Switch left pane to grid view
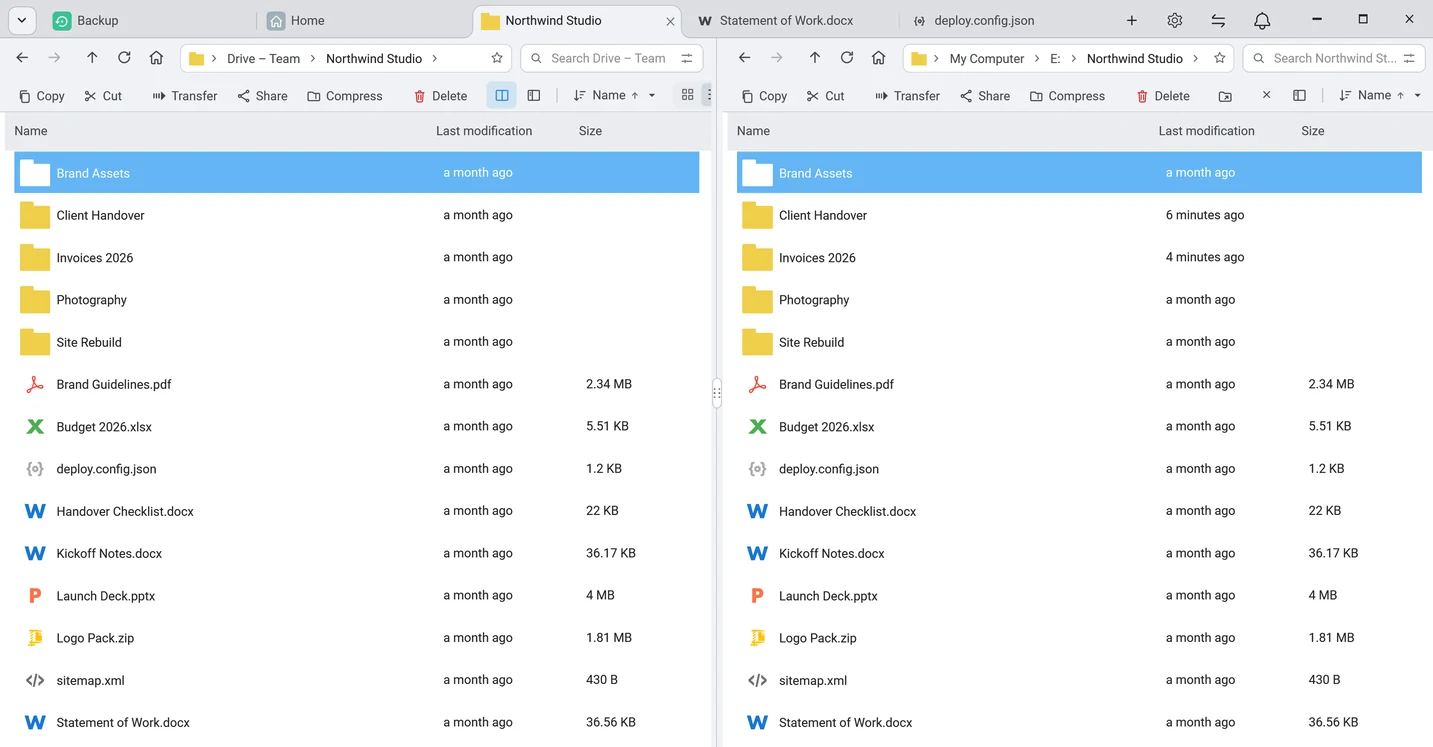Viewport: 1433px width, 747px height. point(687,95)
